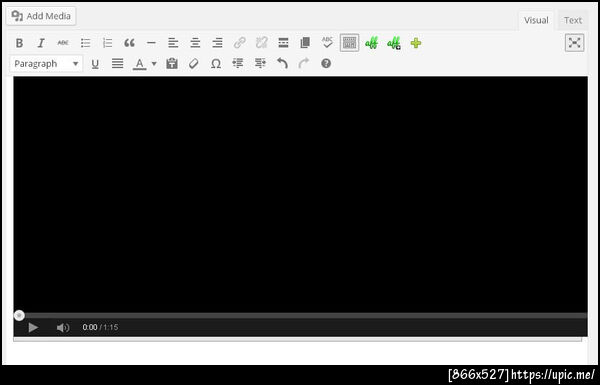Toggle the toolbar kitchen sink
The width and height of the screenshot is (600, 385).
coord(349,43)
